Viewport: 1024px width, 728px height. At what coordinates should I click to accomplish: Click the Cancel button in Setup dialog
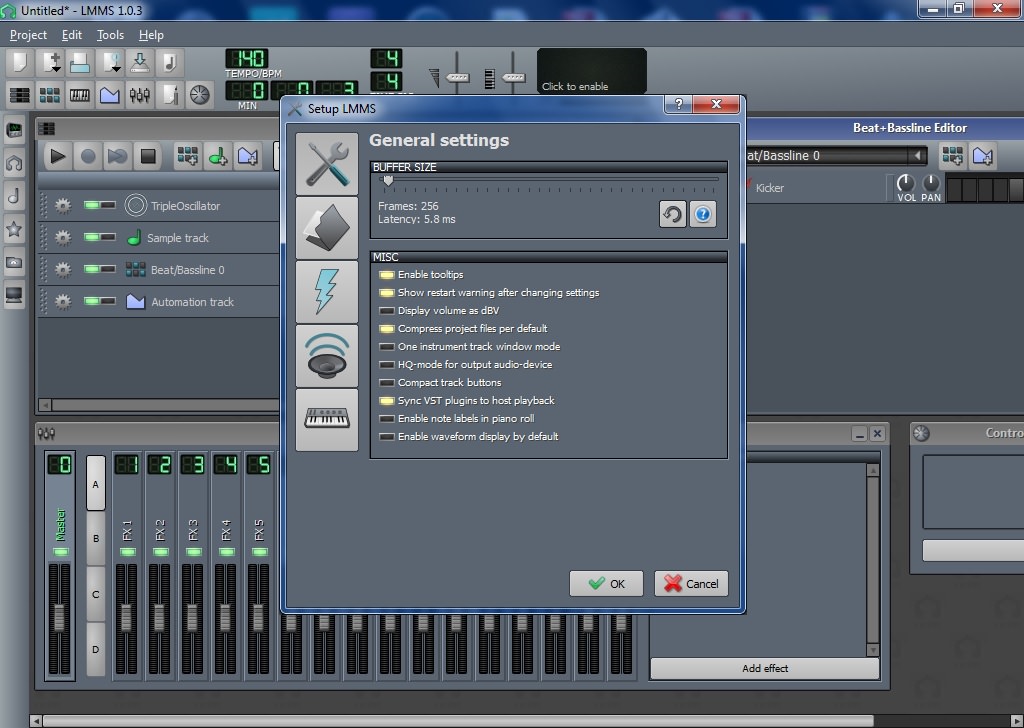tap(690, 583)
